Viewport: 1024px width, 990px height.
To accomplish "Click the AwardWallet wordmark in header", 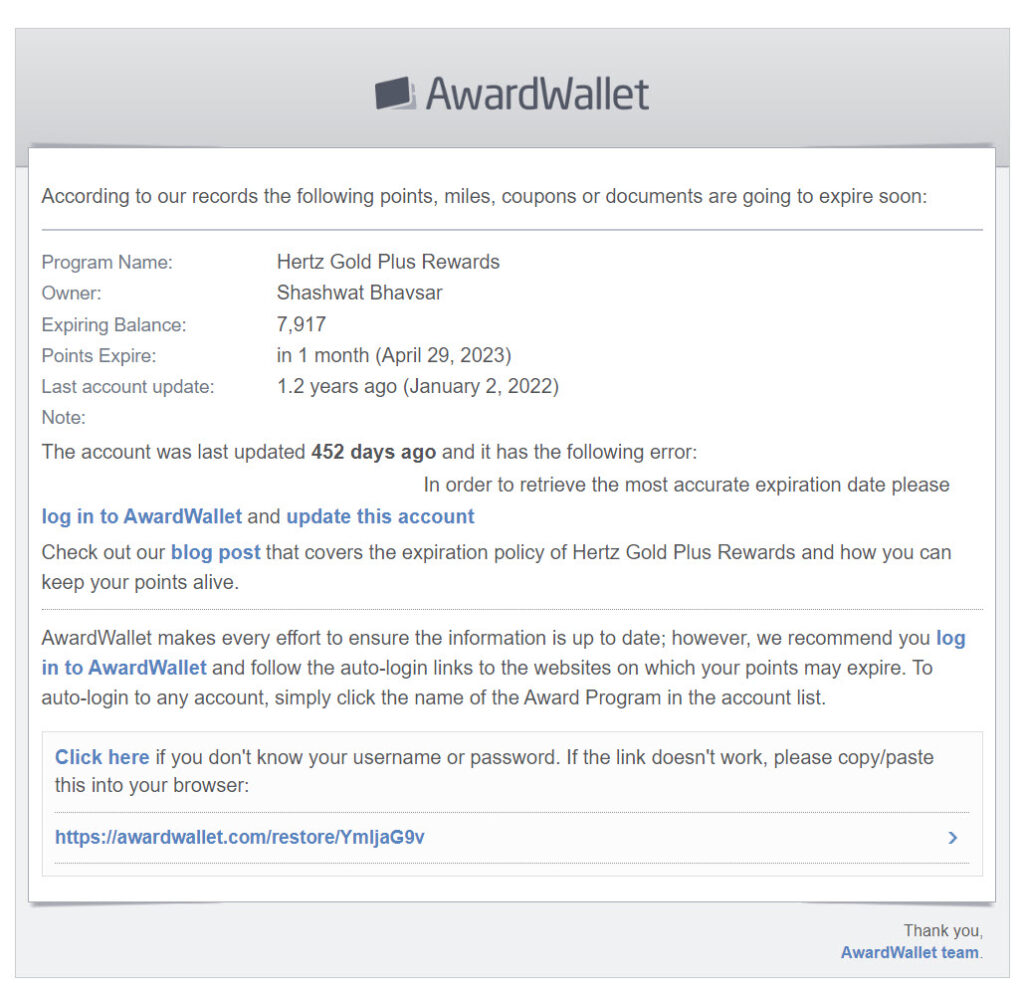I will pos(537,94).
